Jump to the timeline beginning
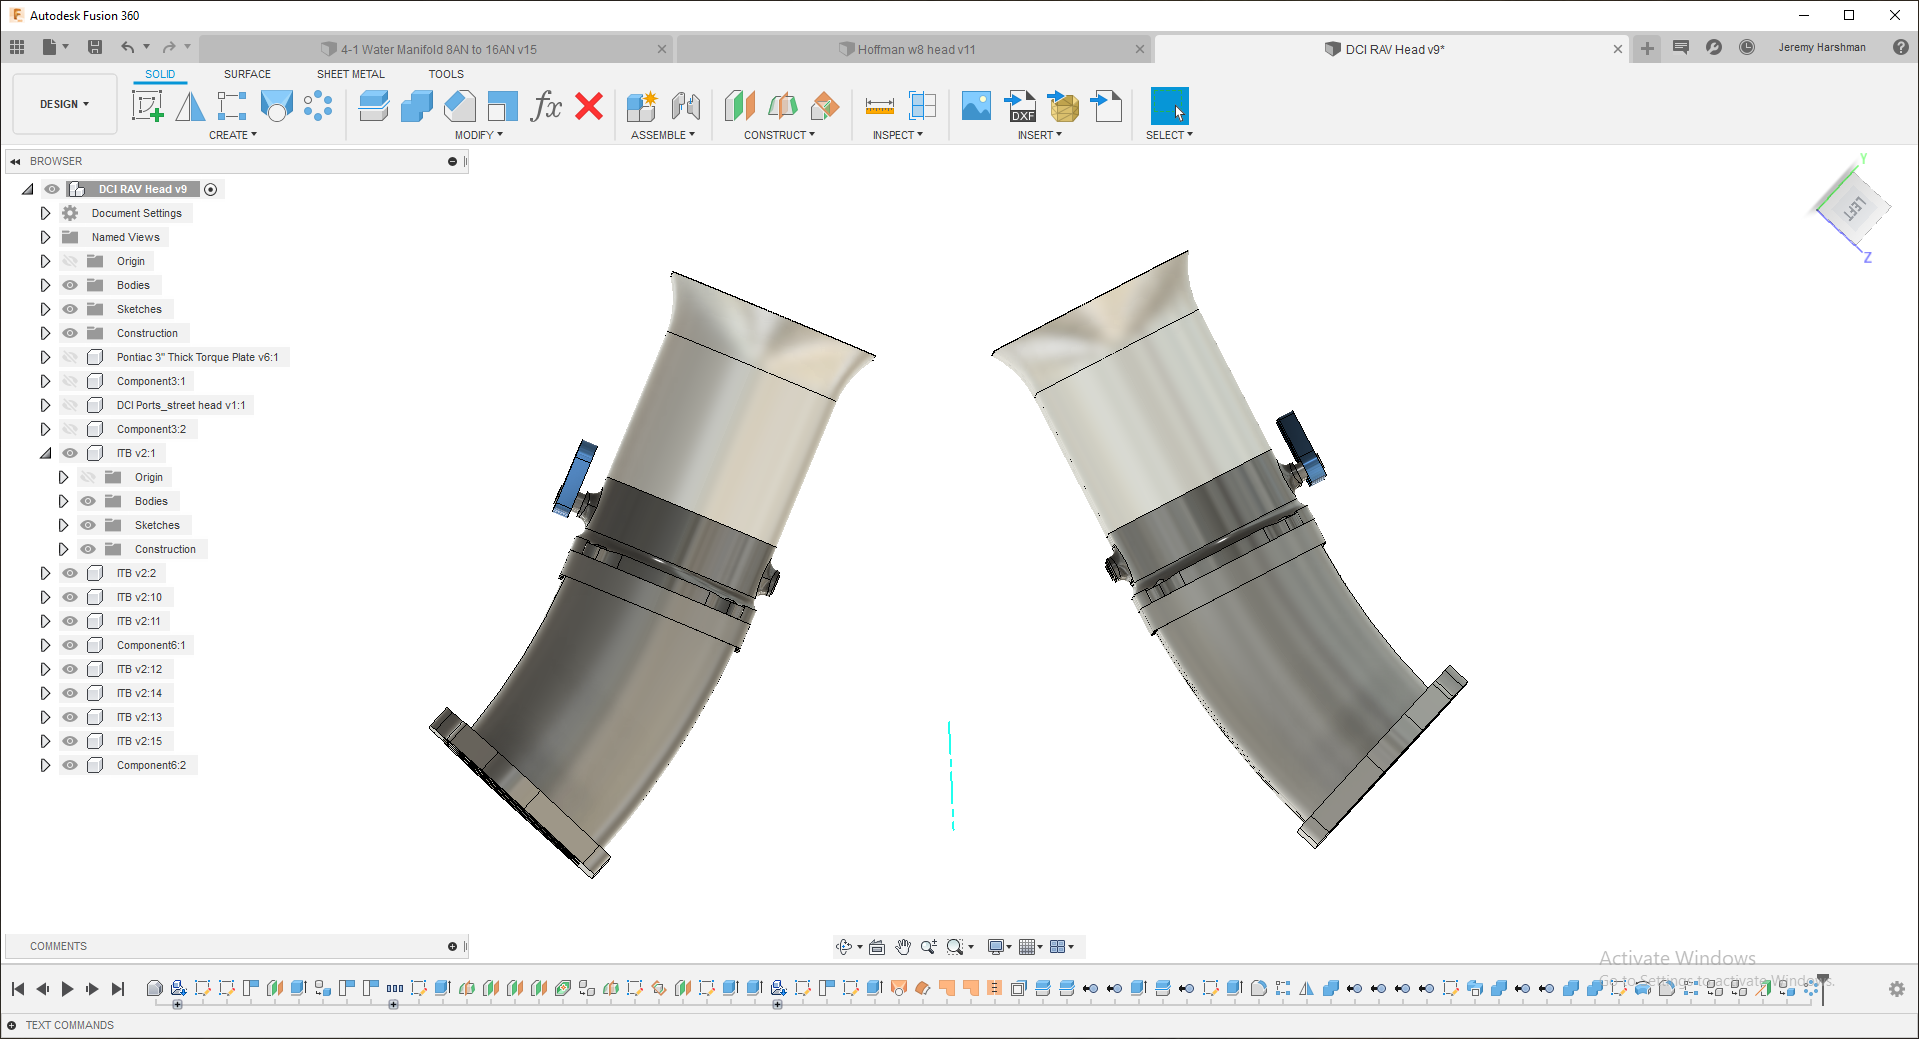Screen dimensions: 1919x1039 tap(18, 989)
